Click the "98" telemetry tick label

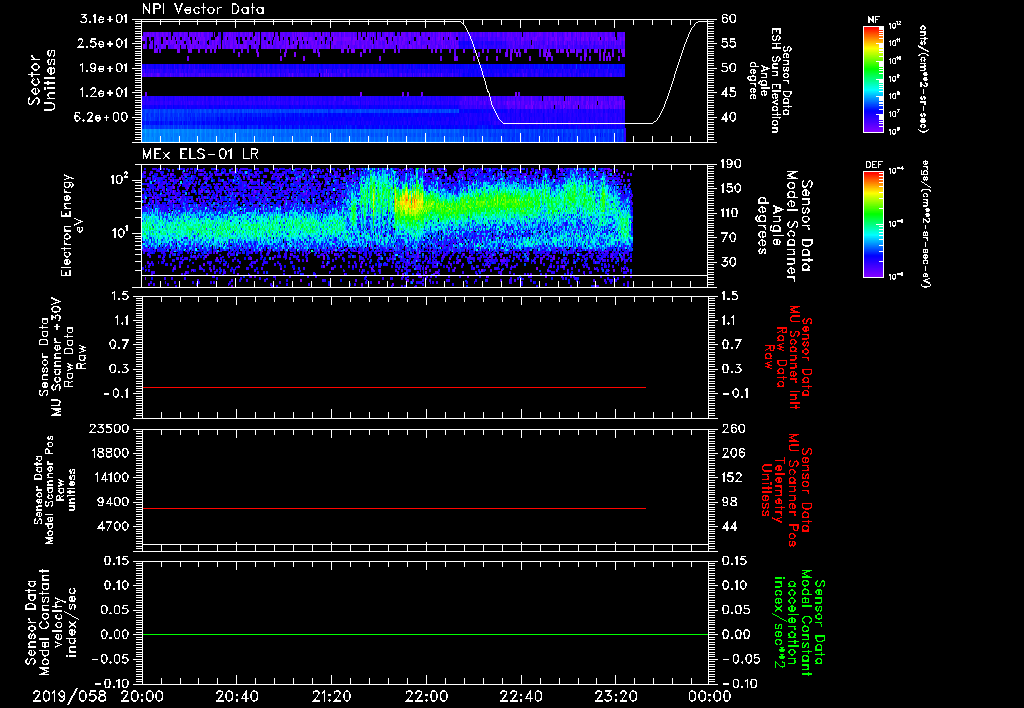[729, 502]
